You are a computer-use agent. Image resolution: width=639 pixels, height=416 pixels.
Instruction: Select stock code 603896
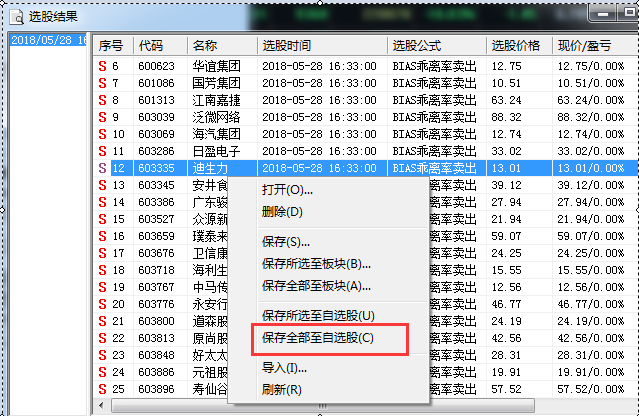click(156, 389)
